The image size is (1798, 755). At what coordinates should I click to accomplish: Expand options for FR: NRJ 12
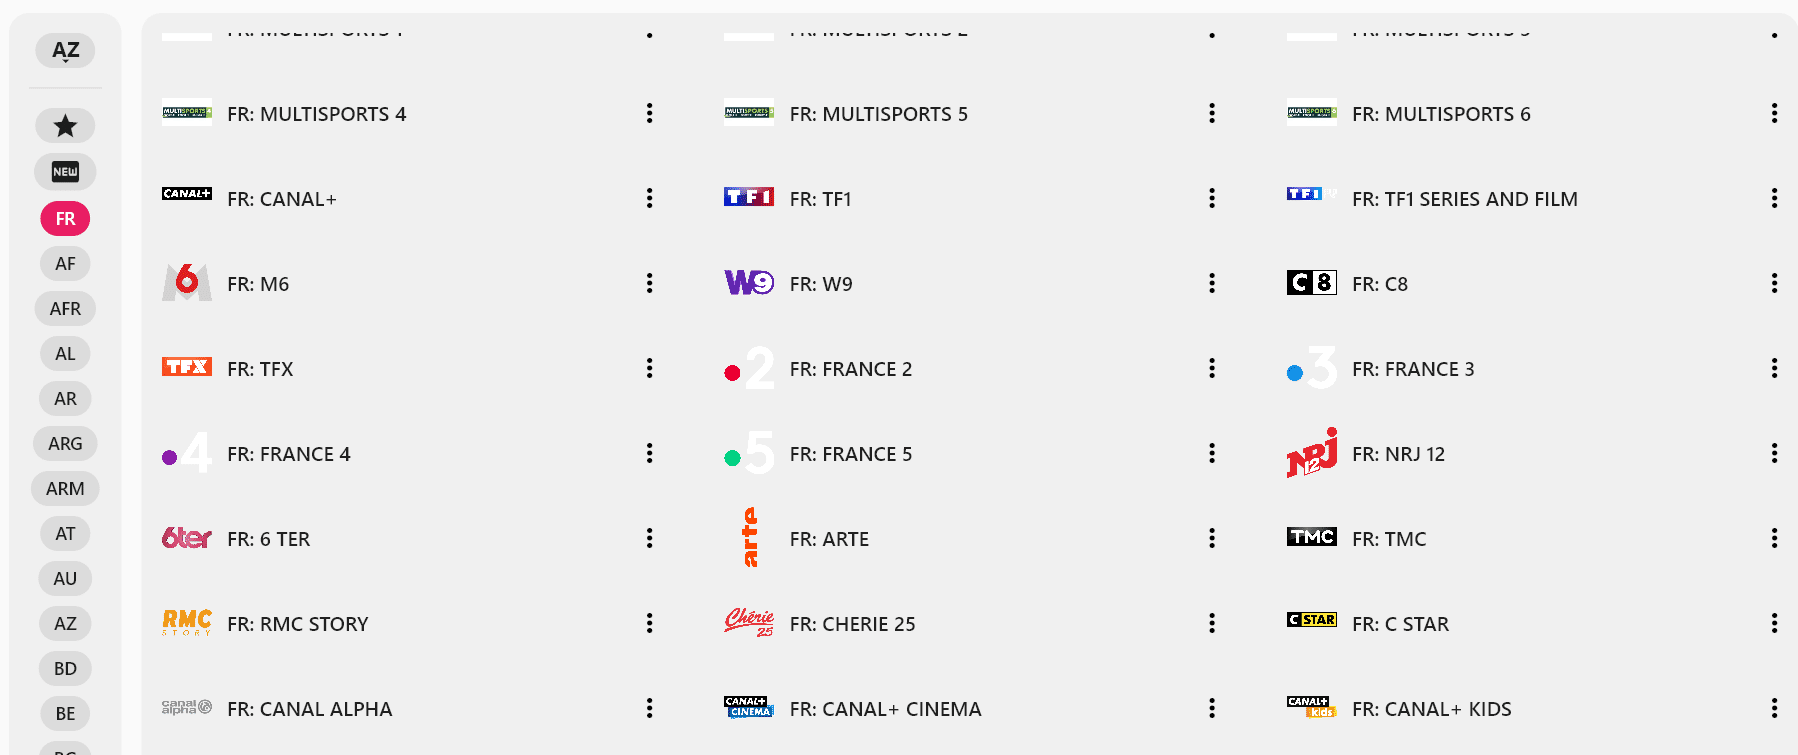1773,453
